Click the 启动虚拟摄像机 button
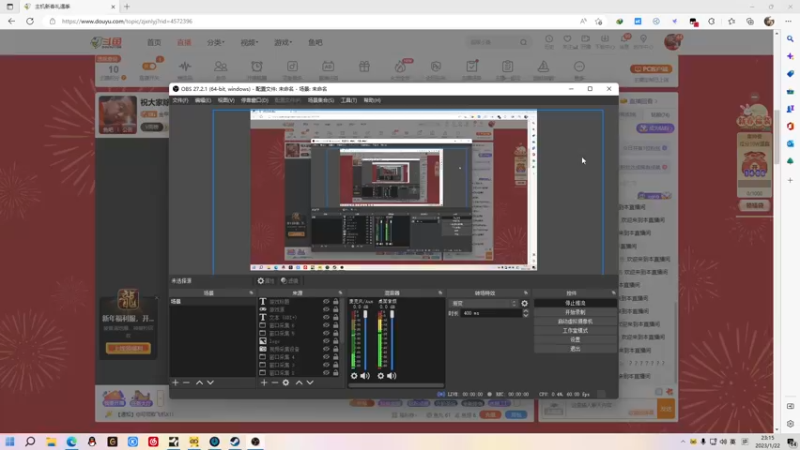This screenshot has height=450, width=800. tap(575, 321)
